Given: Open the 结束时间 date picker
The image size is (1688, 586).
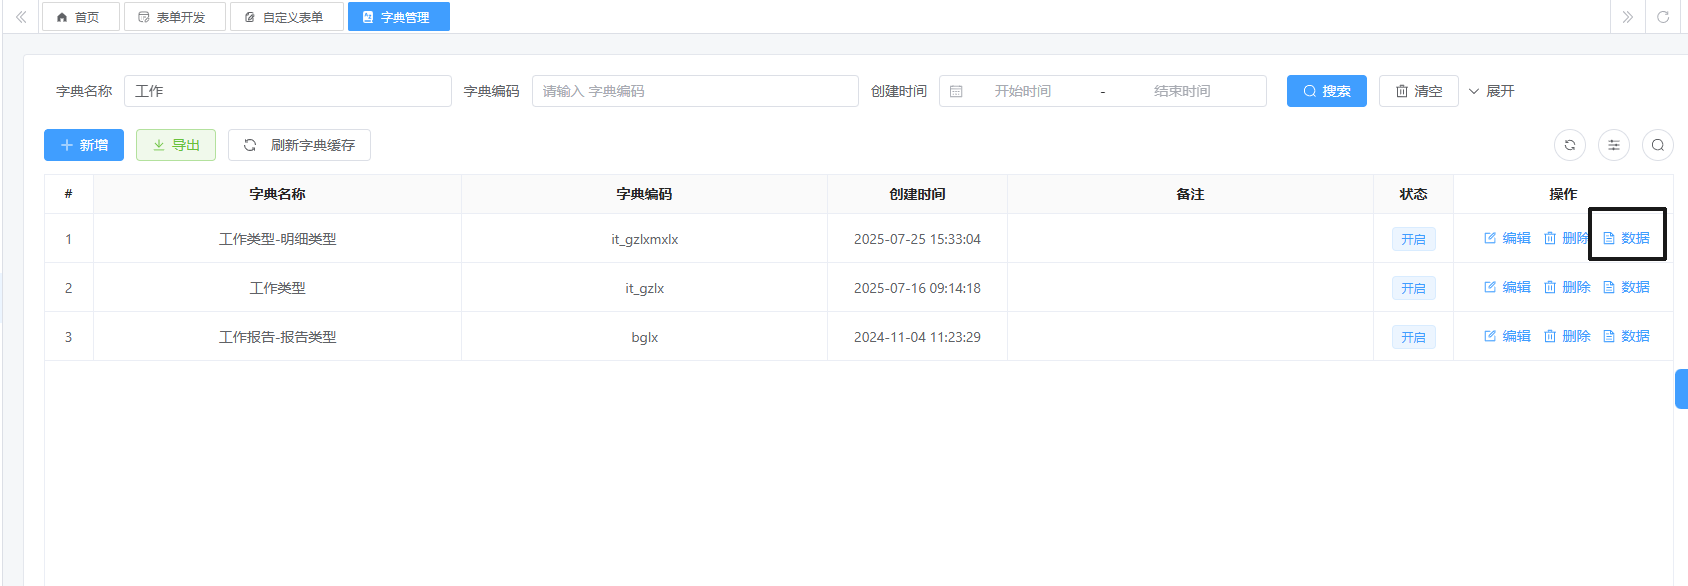Looking at the screenshot, I should click(1181, 91).
